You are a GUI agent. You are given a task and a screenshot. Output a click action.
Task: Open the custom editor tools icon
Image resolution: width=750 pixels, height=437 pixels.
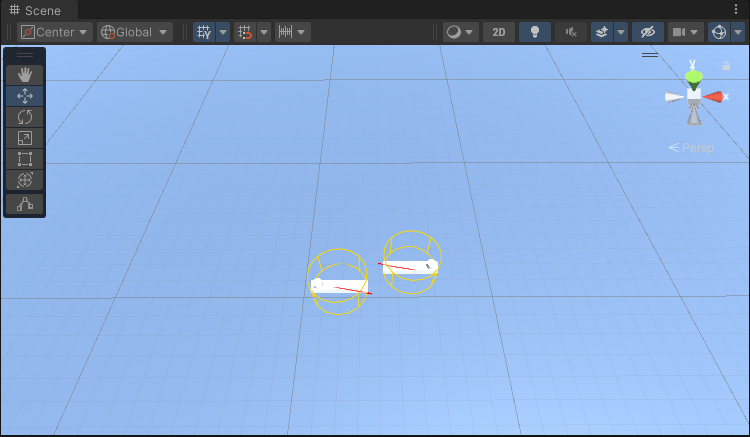[x=24, y=204]
